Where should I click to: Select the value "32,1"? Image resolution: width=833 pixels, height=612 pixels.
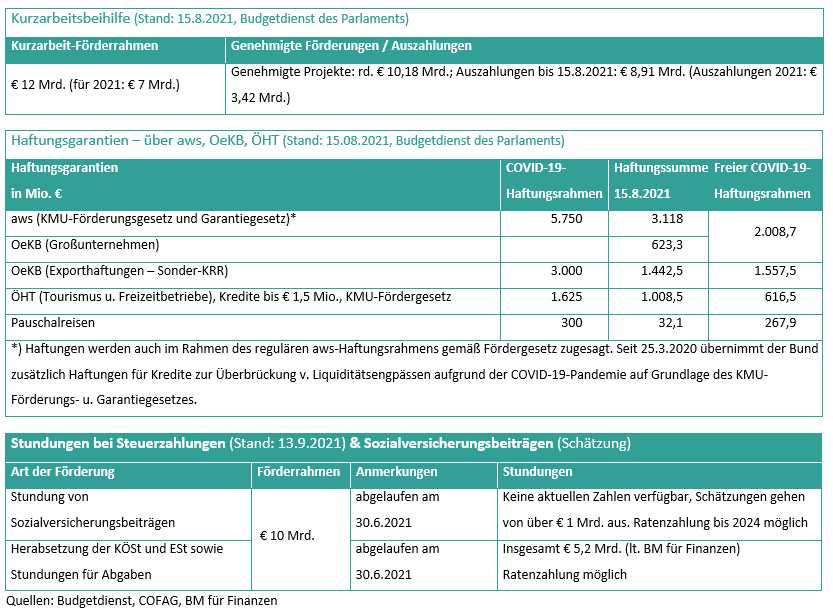tap(670, 323)
